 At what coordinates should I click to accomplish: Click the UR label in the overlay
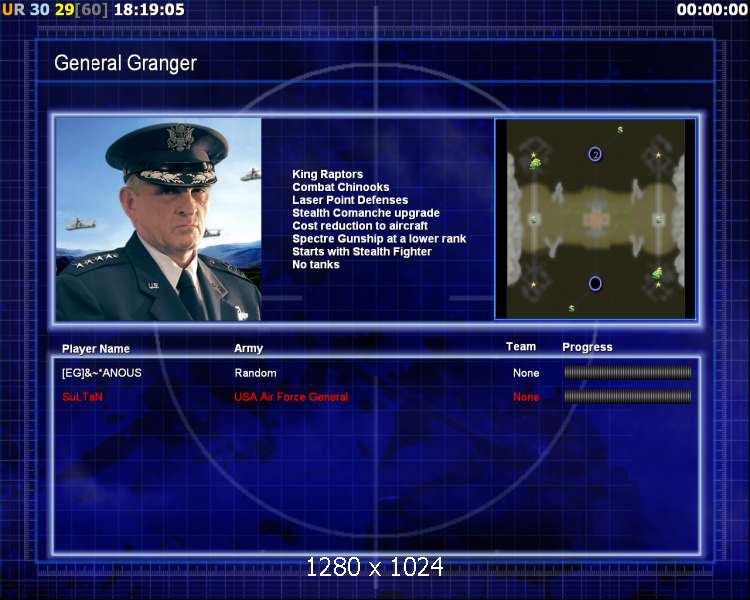click(13, 9)
